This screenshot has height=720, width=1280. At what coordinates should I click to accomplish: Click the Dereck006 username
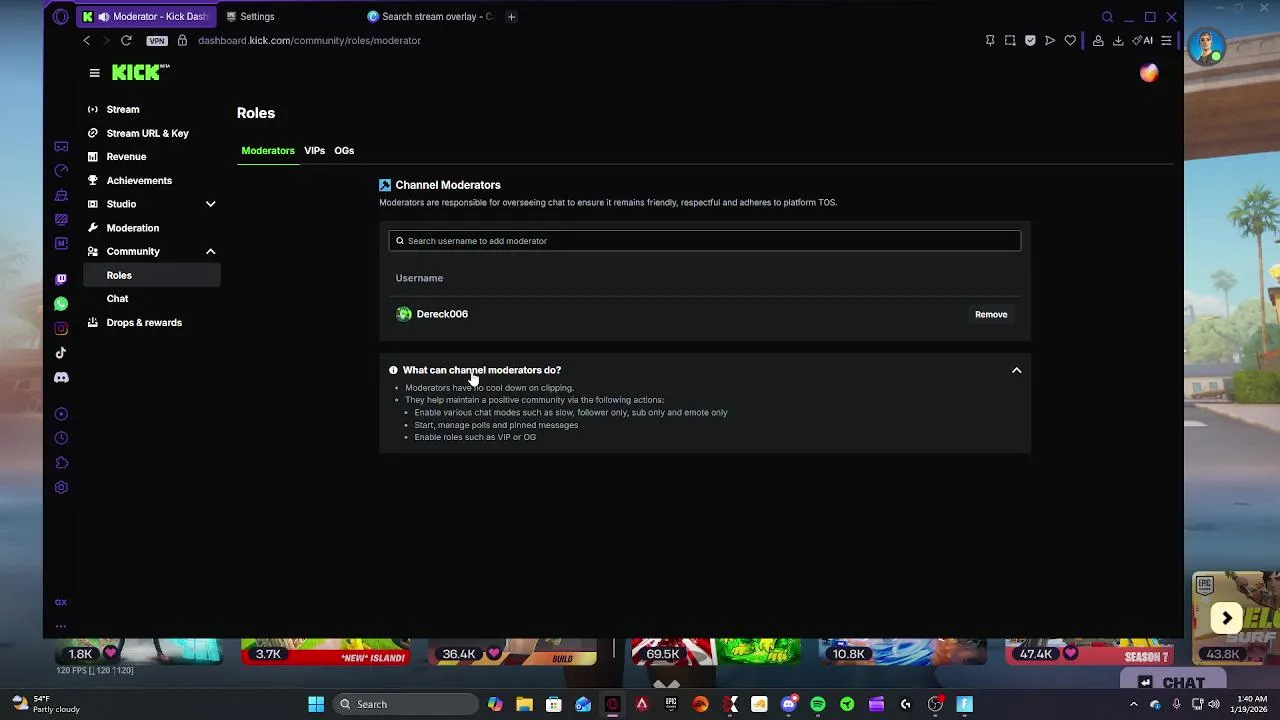click(x=442, y=314)
